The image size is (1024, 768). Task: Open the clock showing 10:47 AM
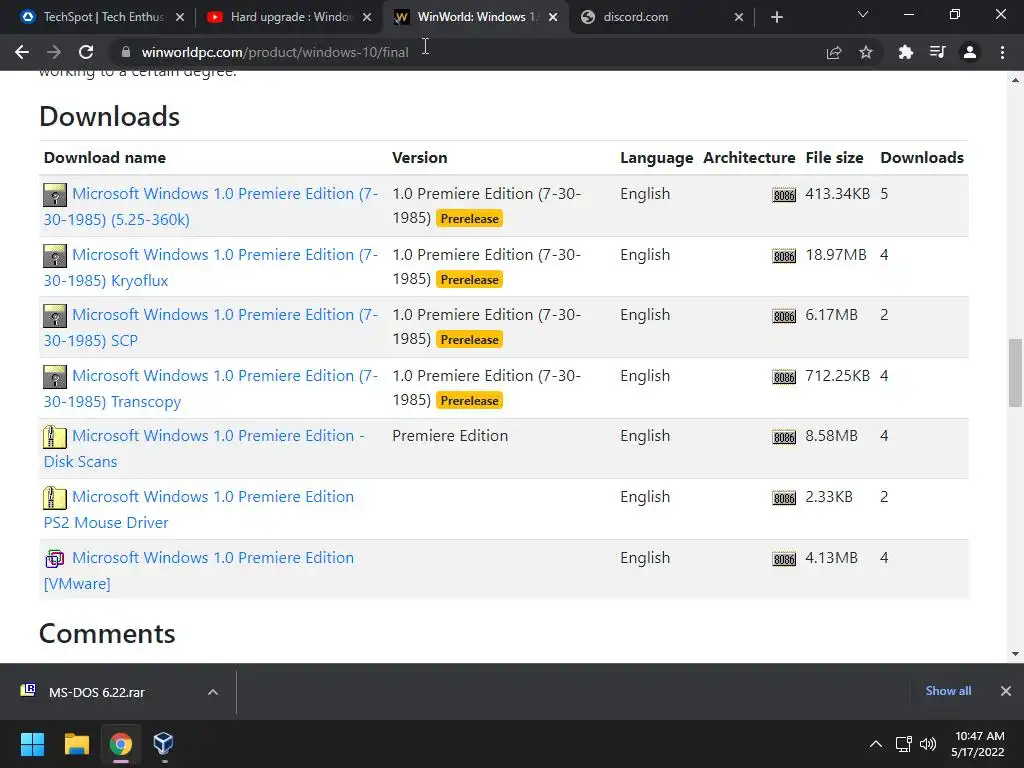(x=979, y=744)
